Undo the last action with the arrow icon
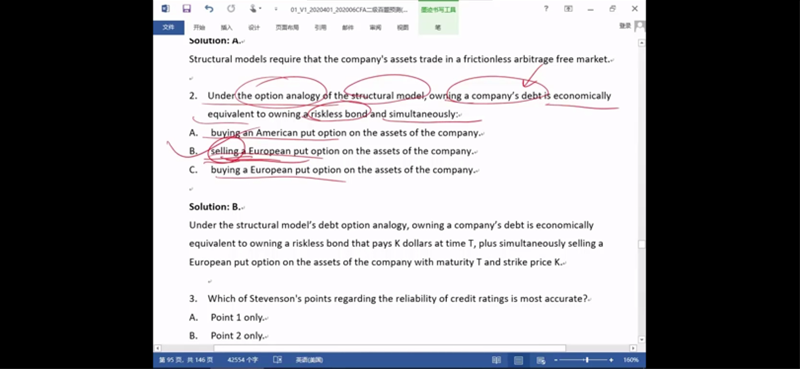 [x=209, y=9]
